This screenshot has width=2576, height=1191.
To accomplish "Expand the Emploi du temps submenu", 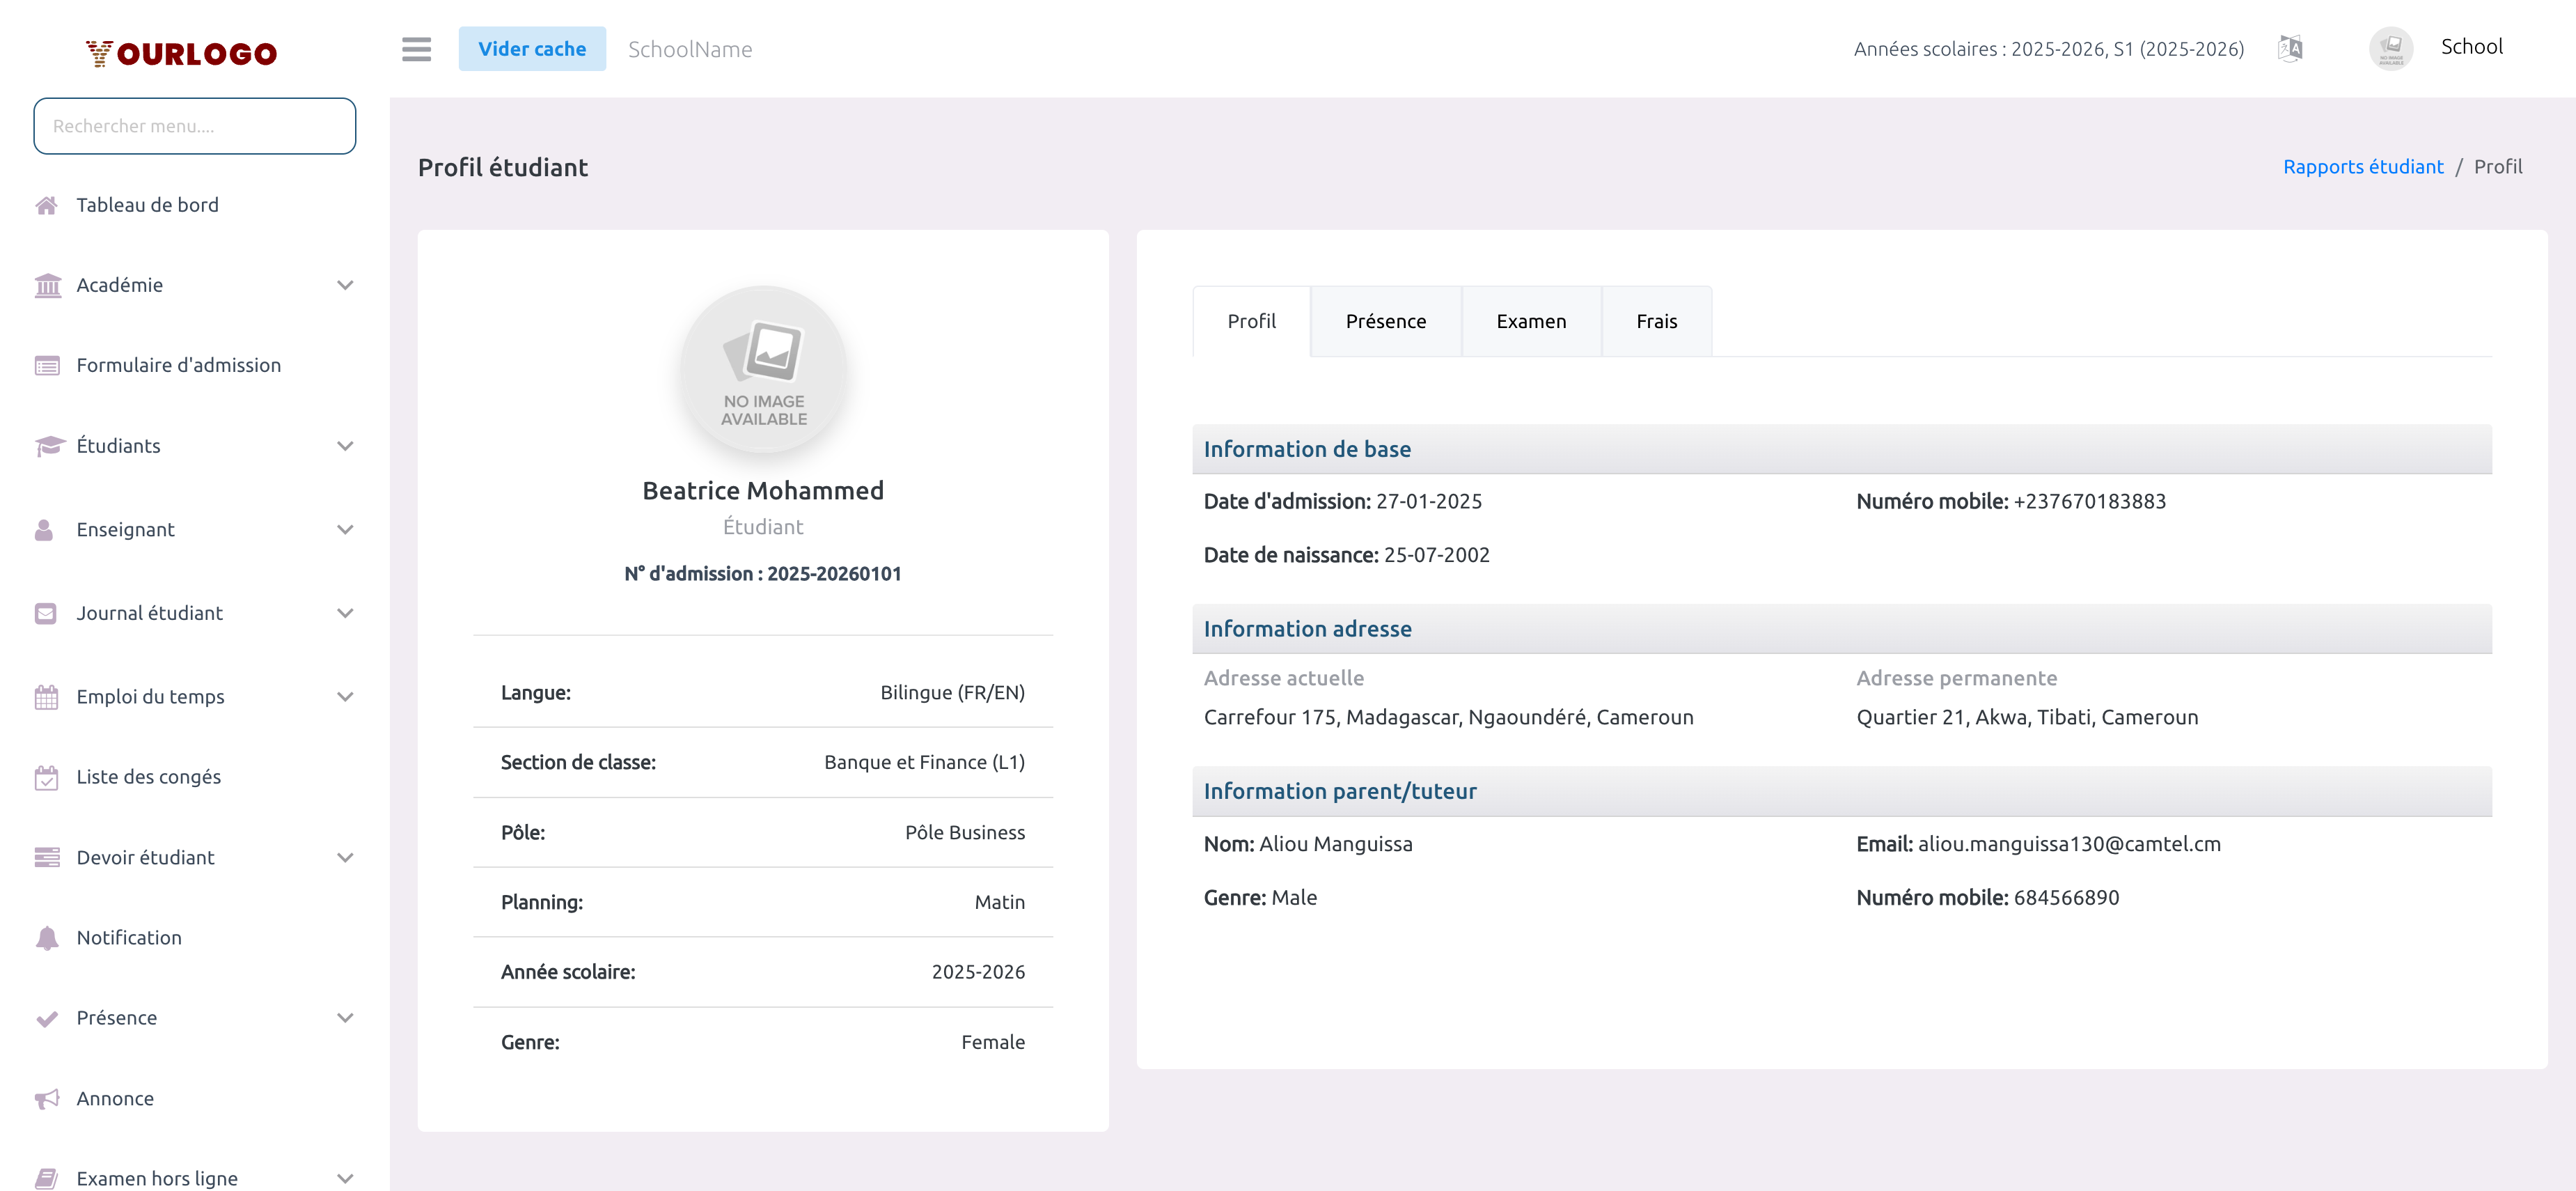I will (345, 697).
